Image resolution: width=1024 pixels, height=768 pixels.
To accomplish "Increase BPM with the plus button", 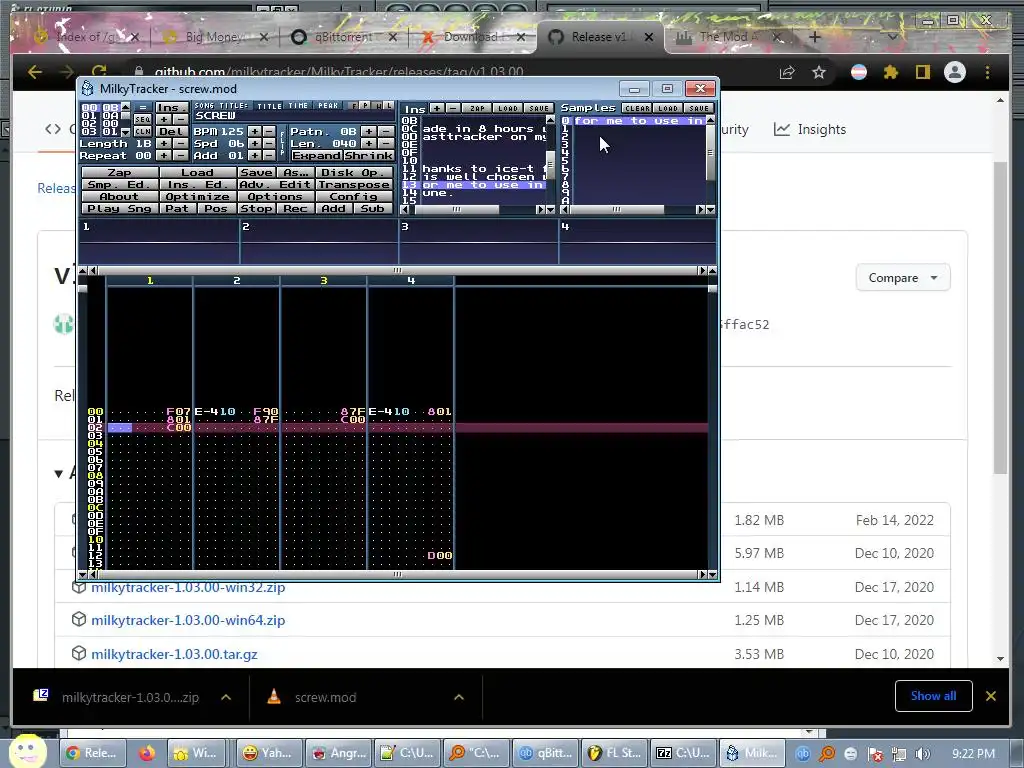I will (x=255, y=131).
